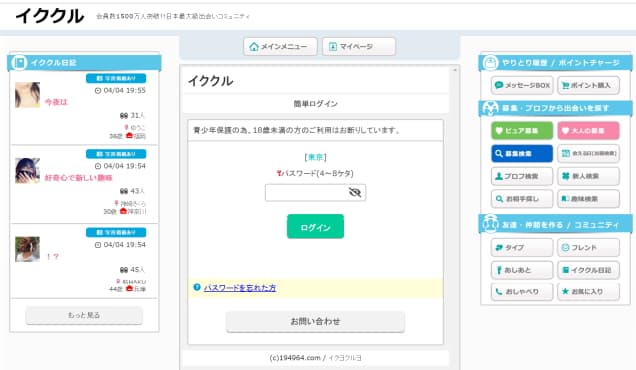Click もっと見る under the diary list

click(x=84, y=315)
